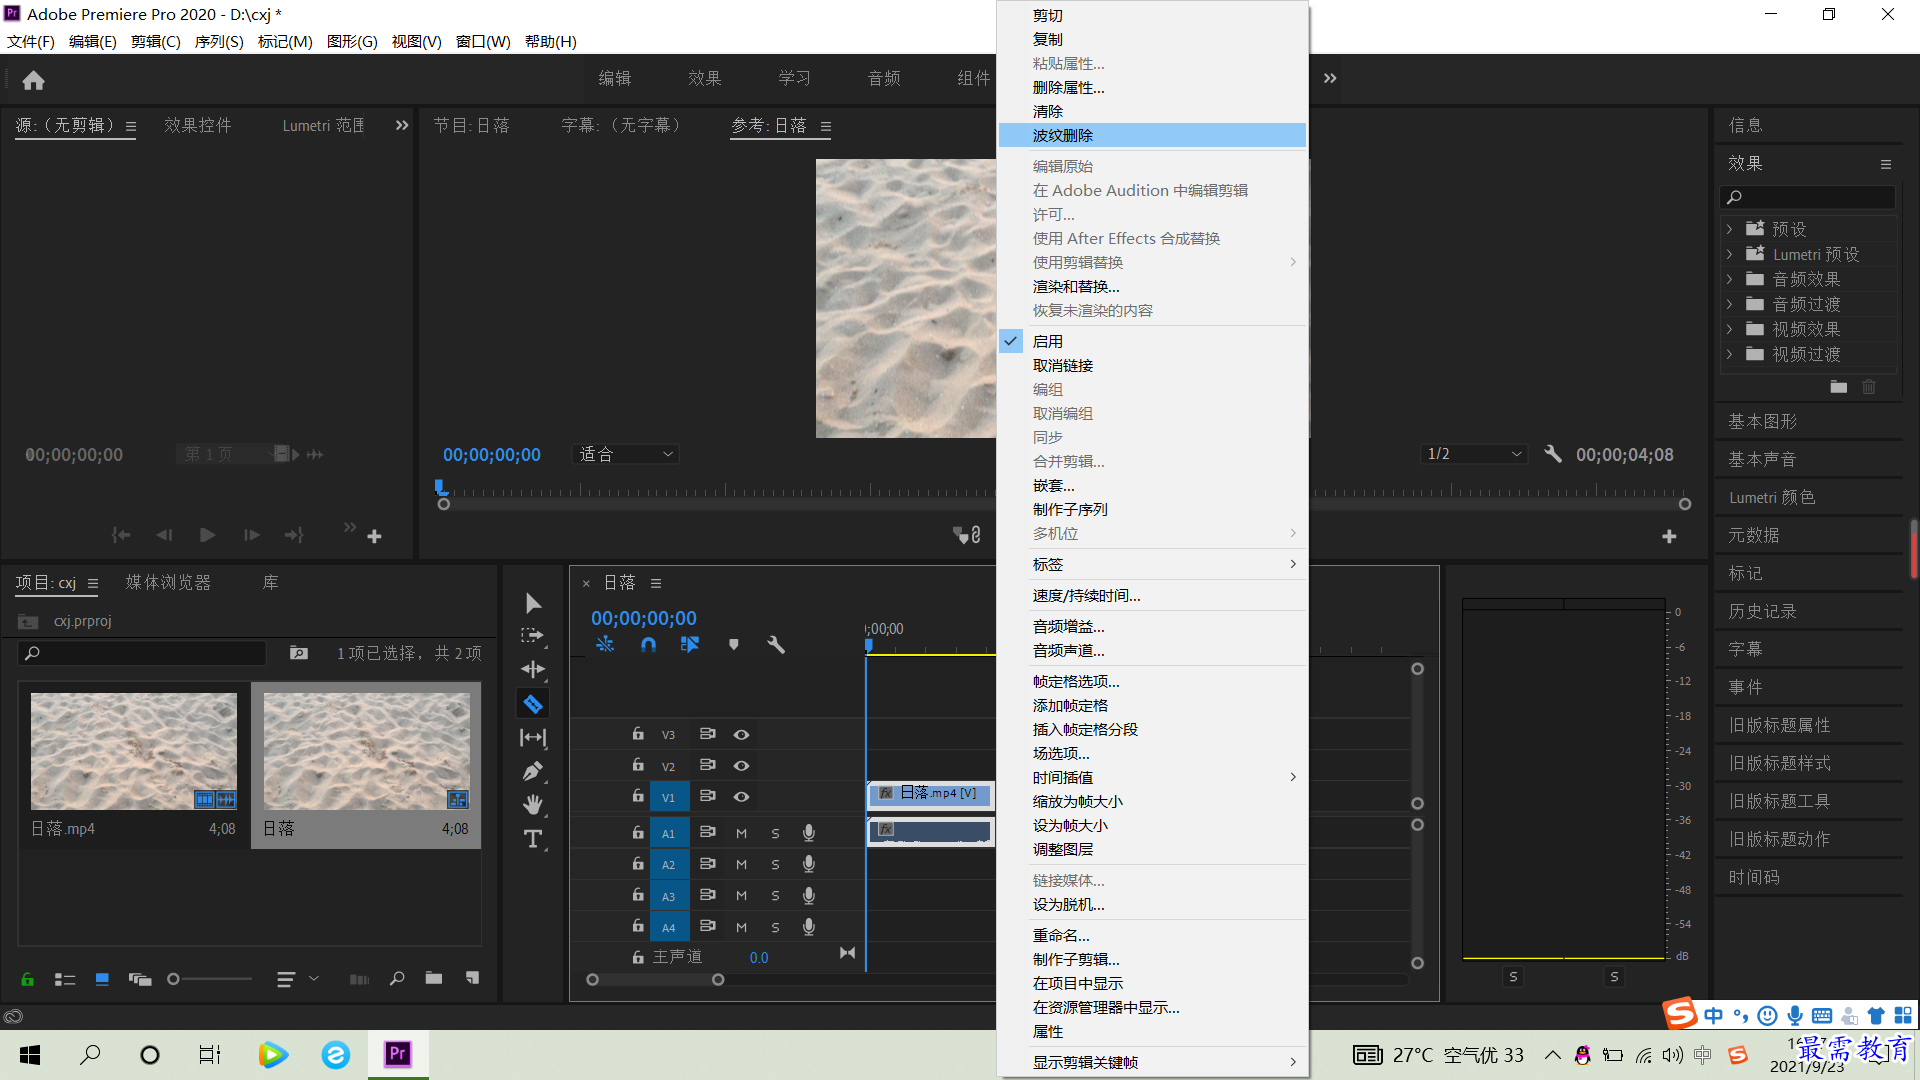Click the button editor plus in program monitor

click(1669, 537)
